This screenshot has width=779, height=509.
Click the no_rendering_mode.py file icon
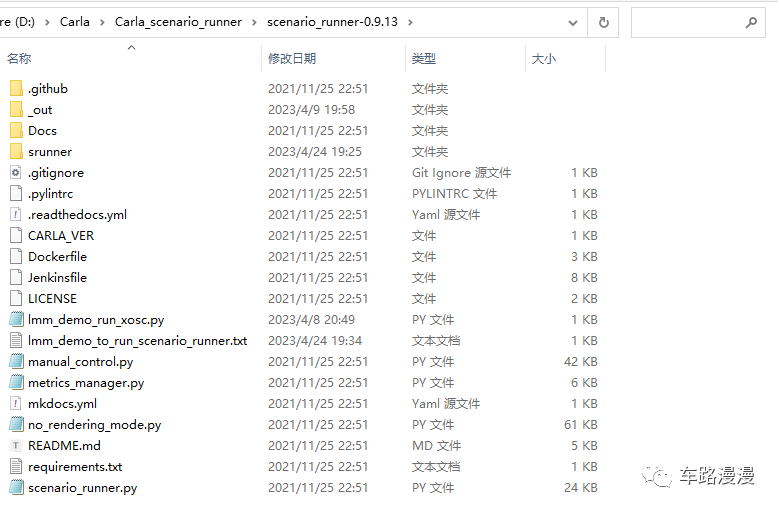[16, 425]
